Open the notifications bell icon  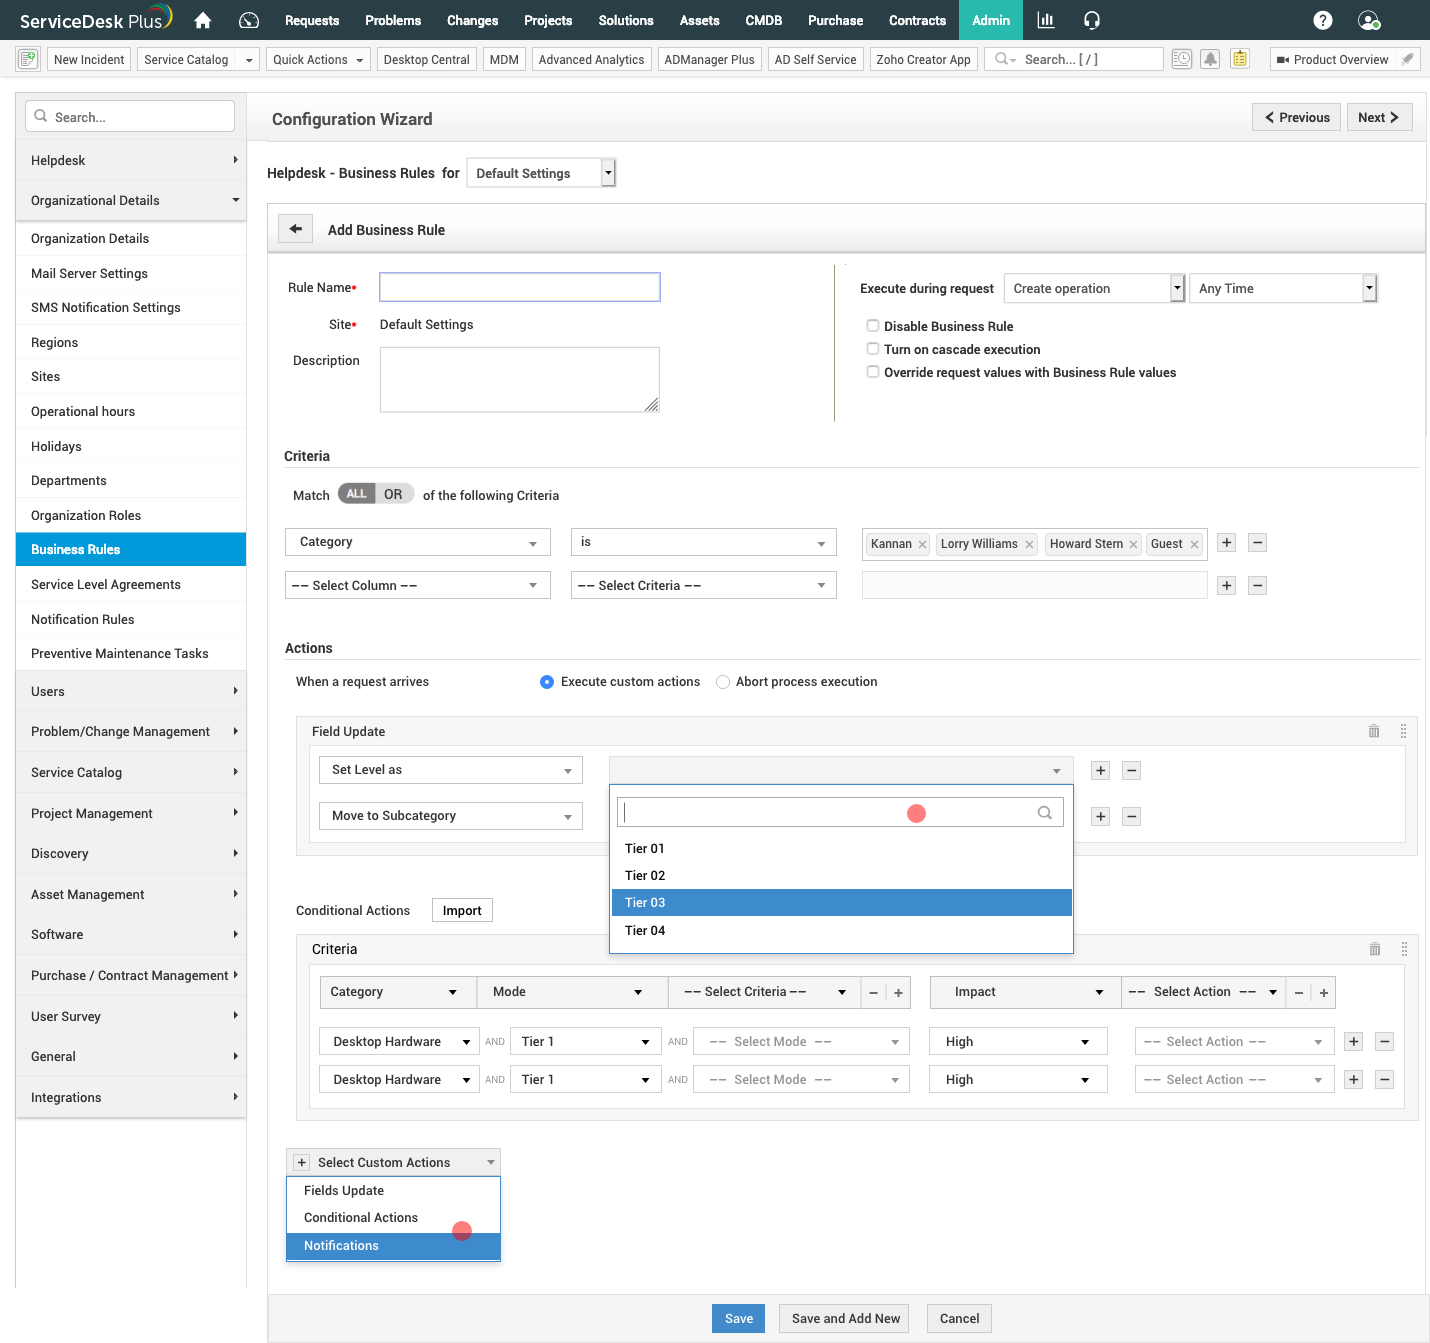(1210, 59)
